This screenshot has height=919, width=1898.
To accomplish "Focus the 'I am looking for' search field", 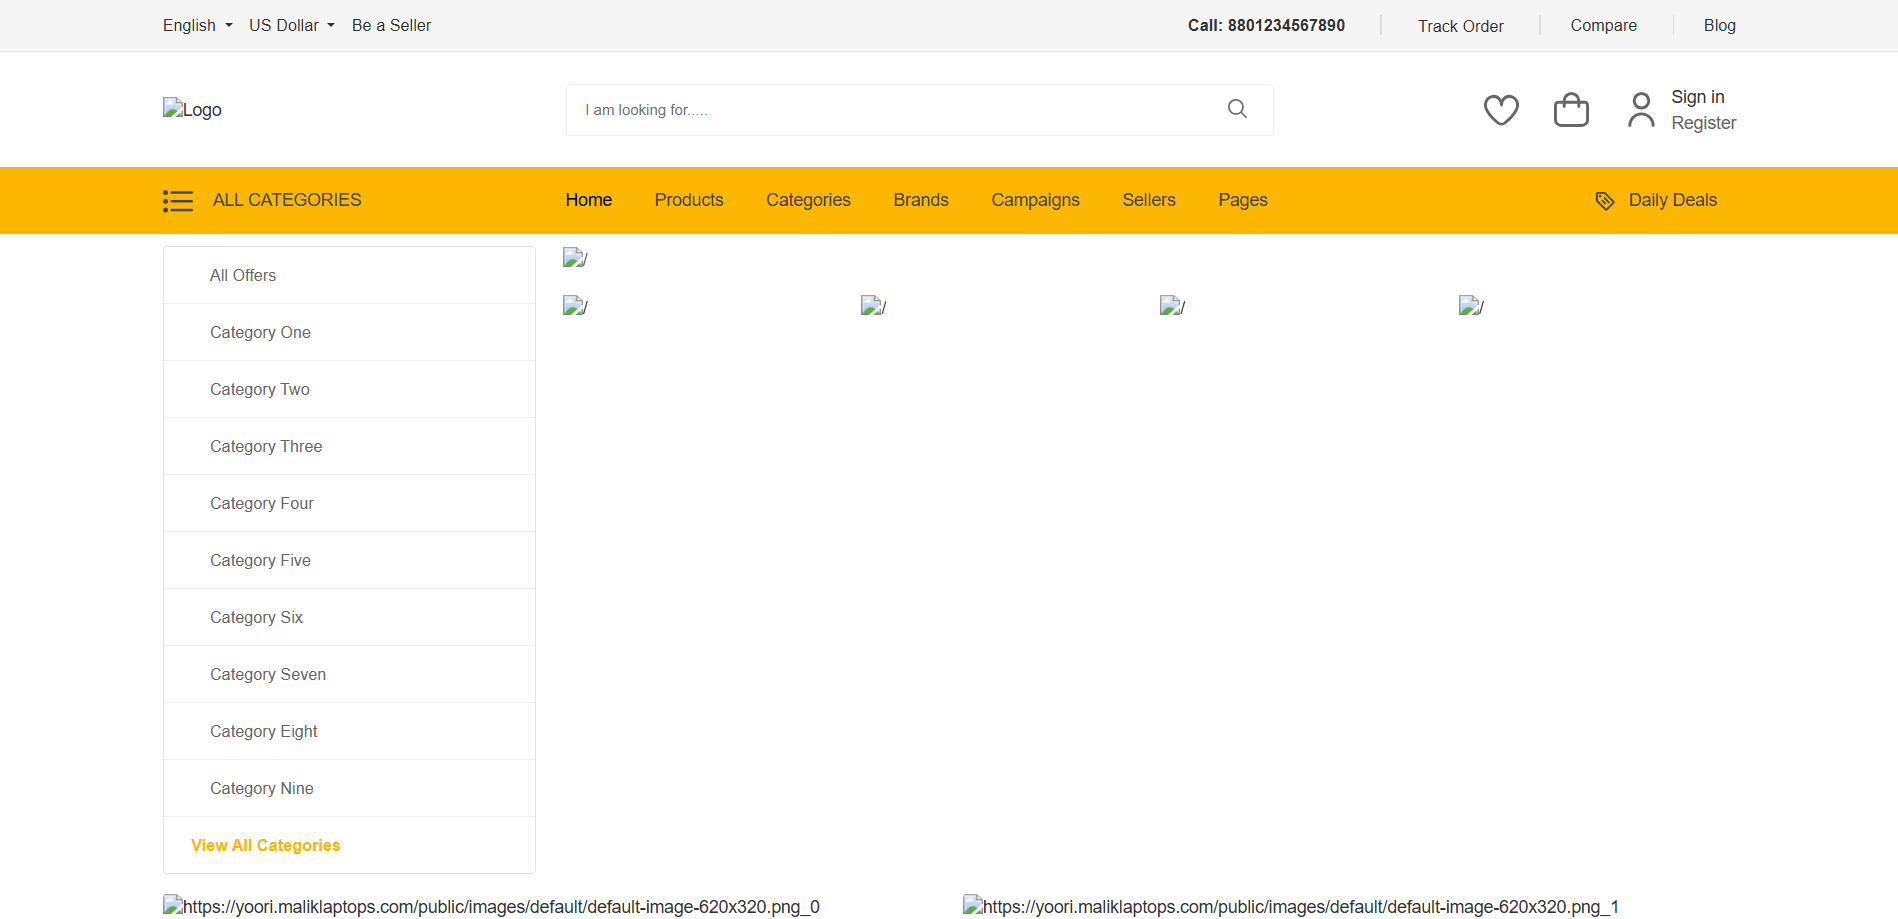I will click(x=890, y=110).
